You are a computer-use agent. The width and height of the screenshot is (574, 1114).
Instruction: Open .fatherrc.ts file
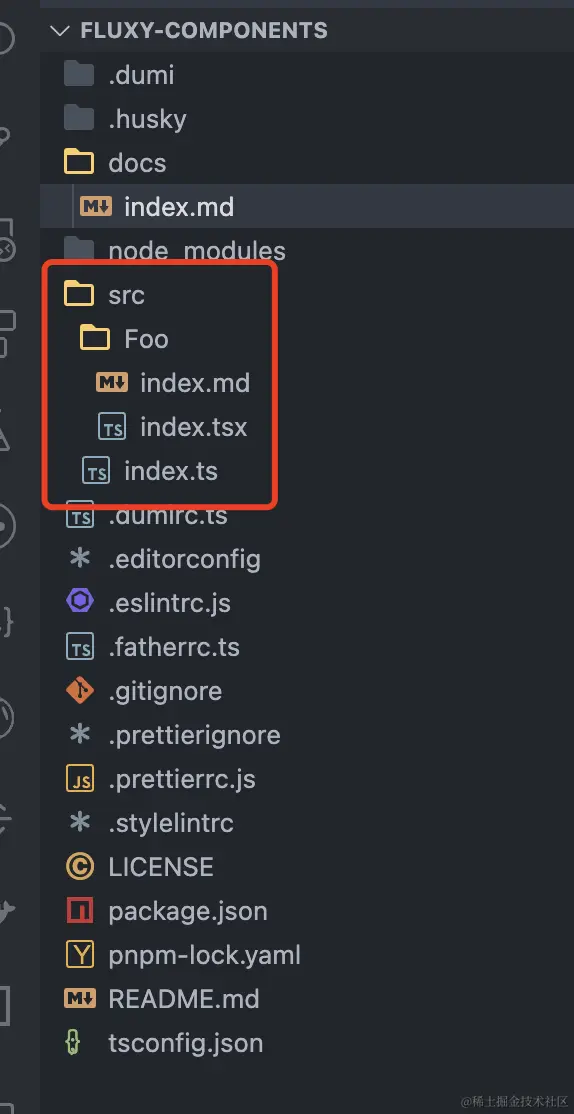tap(307, 647)
